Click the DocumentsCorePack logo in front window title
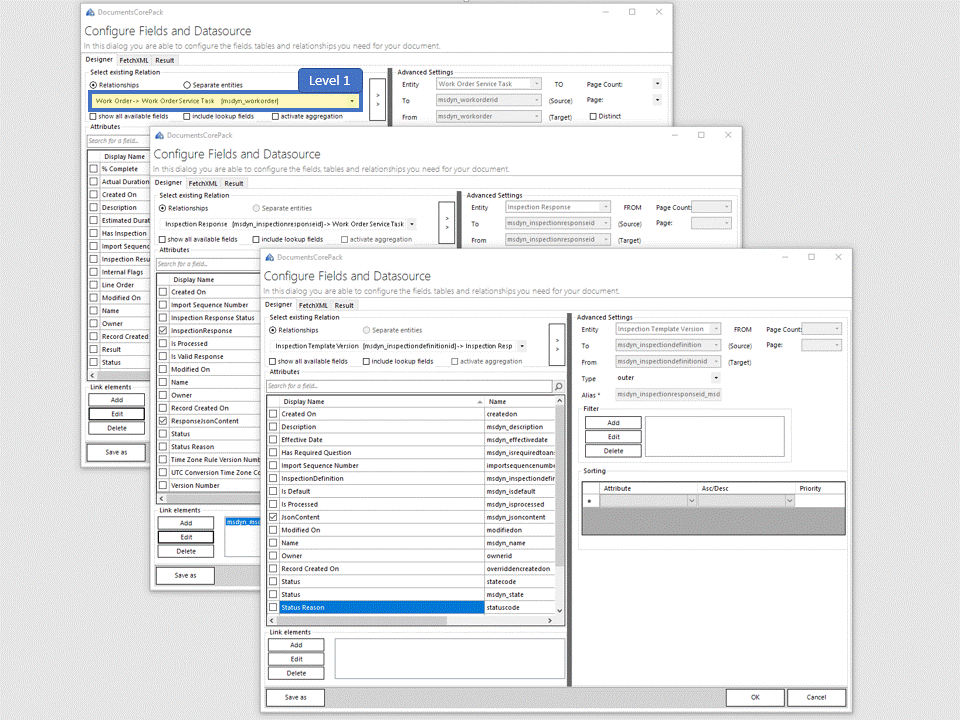 [x=269, y=257]
